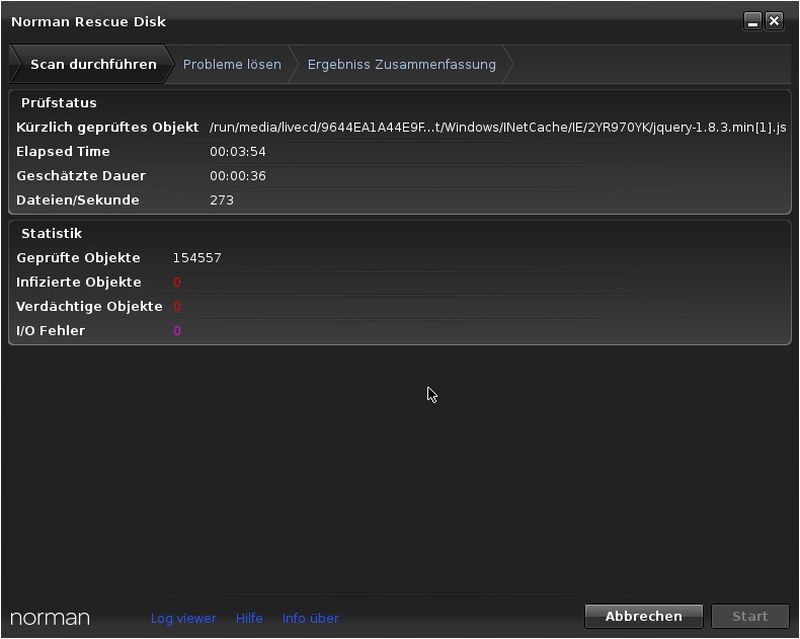Click the Verdächtige Objekte label
Viewport: 800px width, 639px height.
(x=89, y=307)
